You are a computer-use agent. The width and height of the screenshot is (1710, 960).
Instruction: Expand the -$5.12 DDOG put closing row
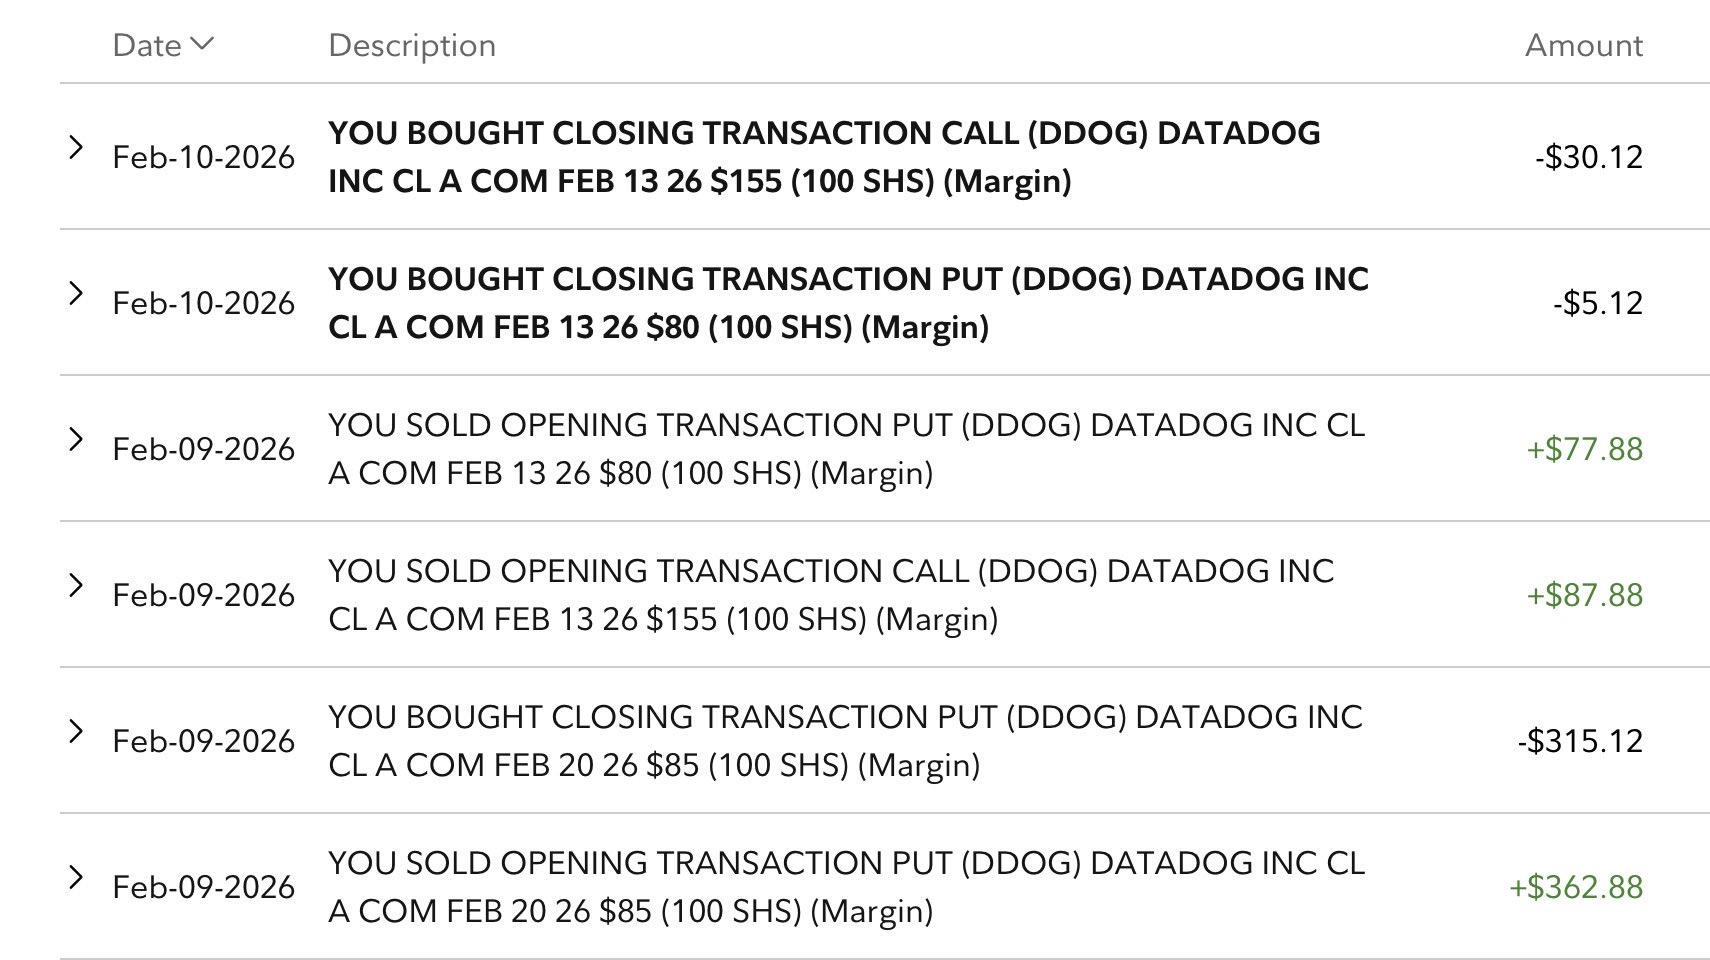[76, 294]
